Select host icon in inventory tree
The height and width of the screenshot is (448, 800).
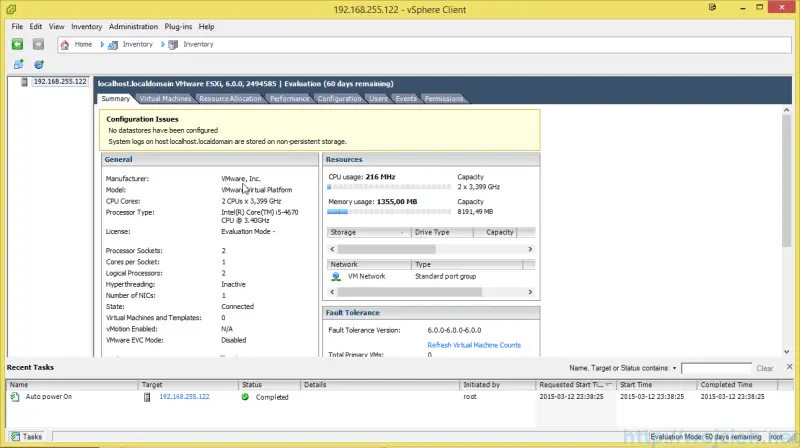click(24, 82)
